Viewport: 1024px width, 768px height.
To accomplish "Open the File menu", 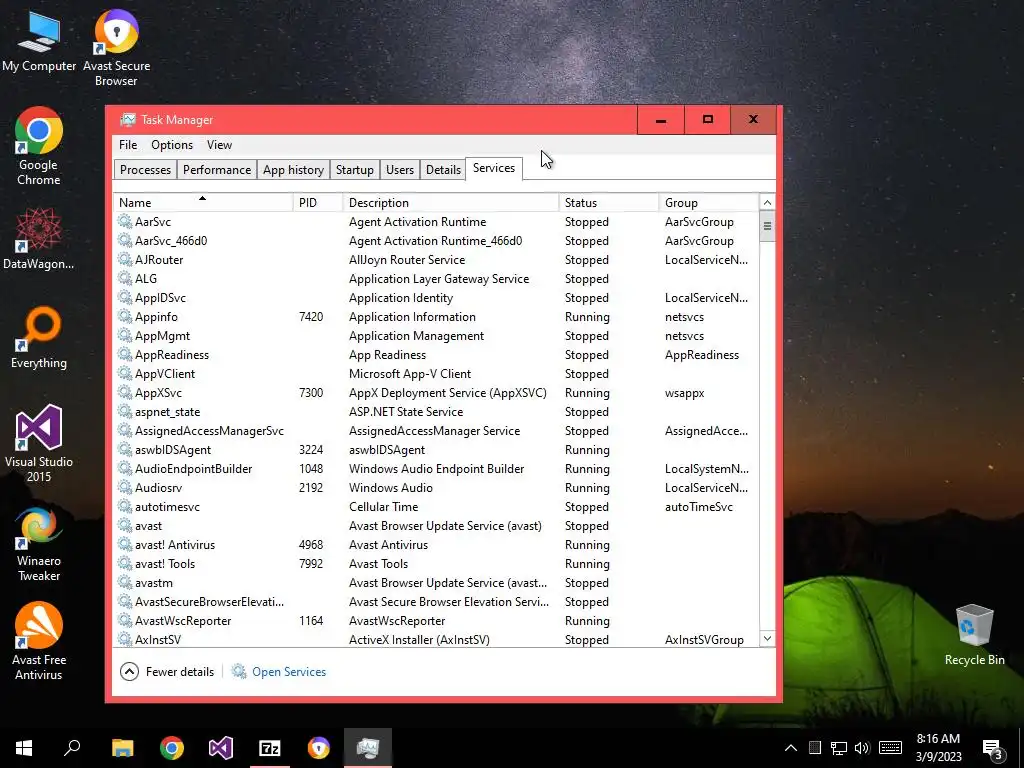I will pos(128,145).
